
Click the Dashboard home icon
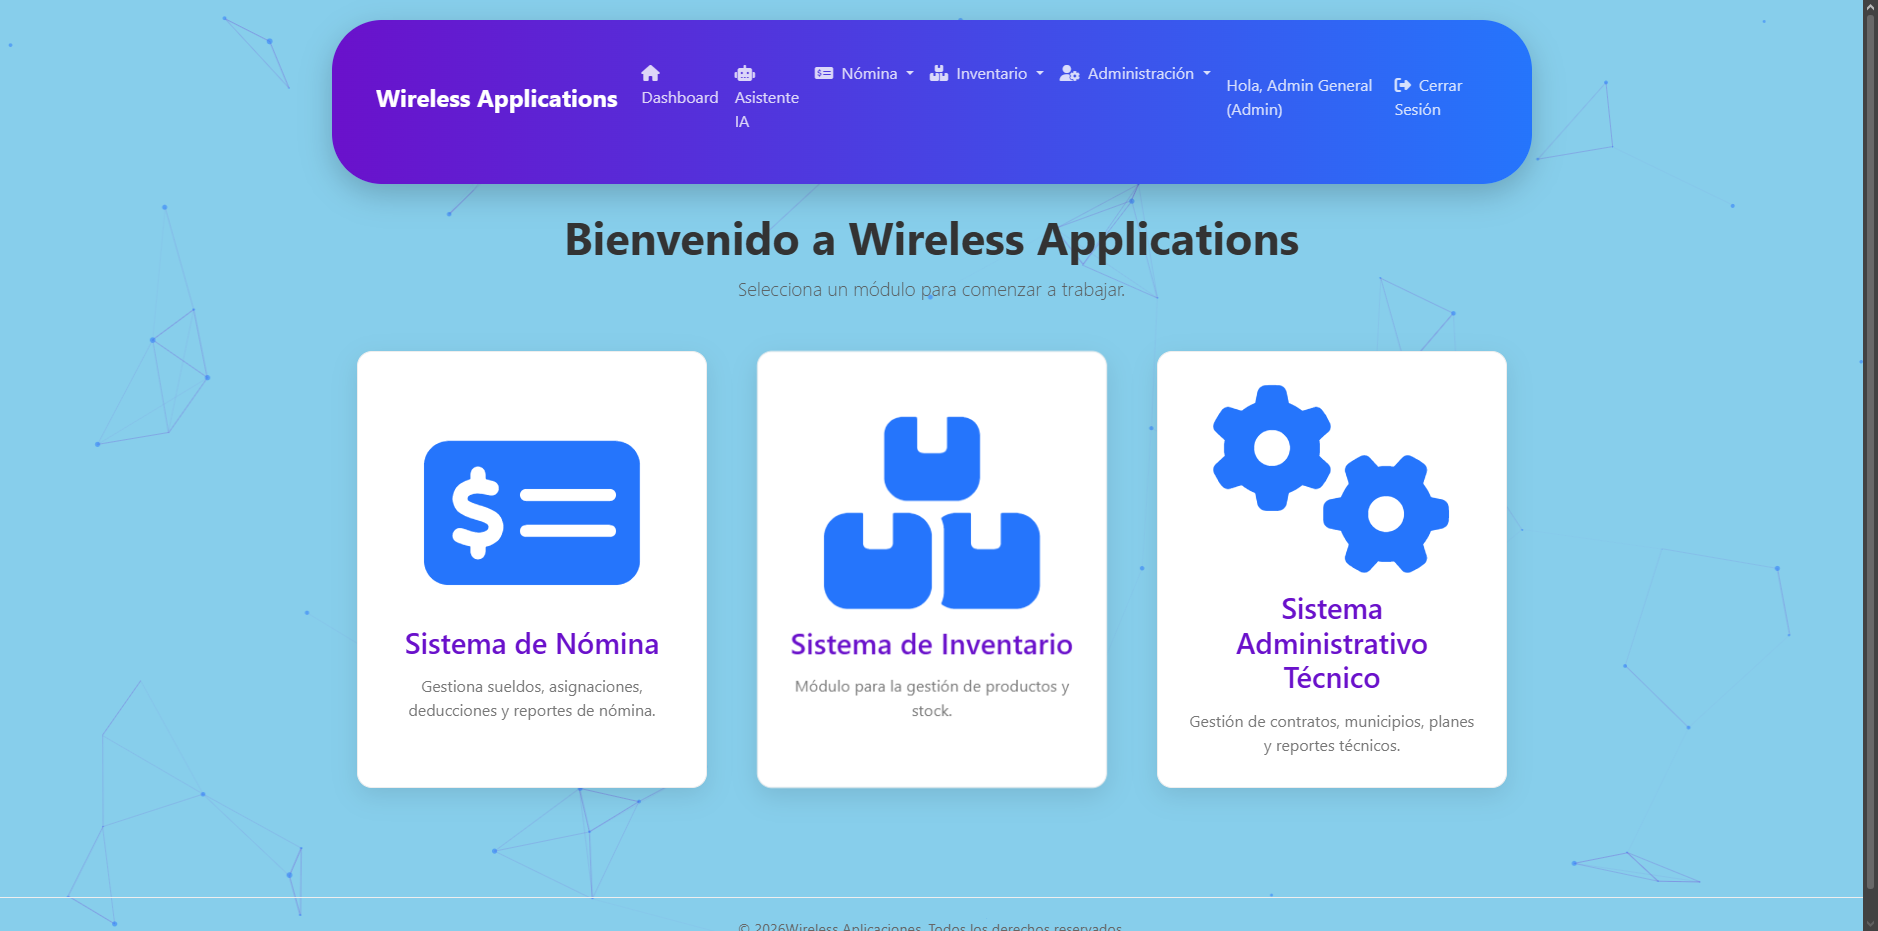point(650,73)
